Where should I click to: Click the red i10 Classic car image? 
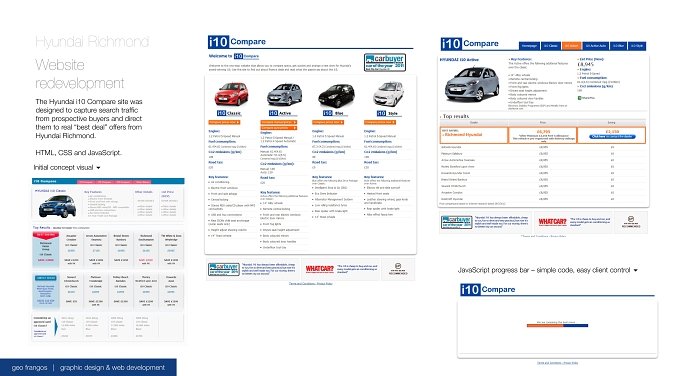232,94
